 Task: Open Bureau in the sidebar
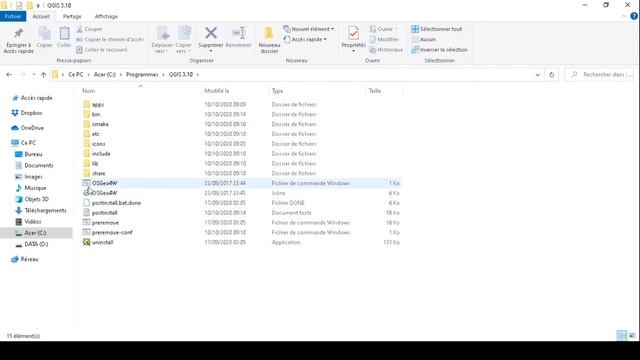tap(33, 154)
